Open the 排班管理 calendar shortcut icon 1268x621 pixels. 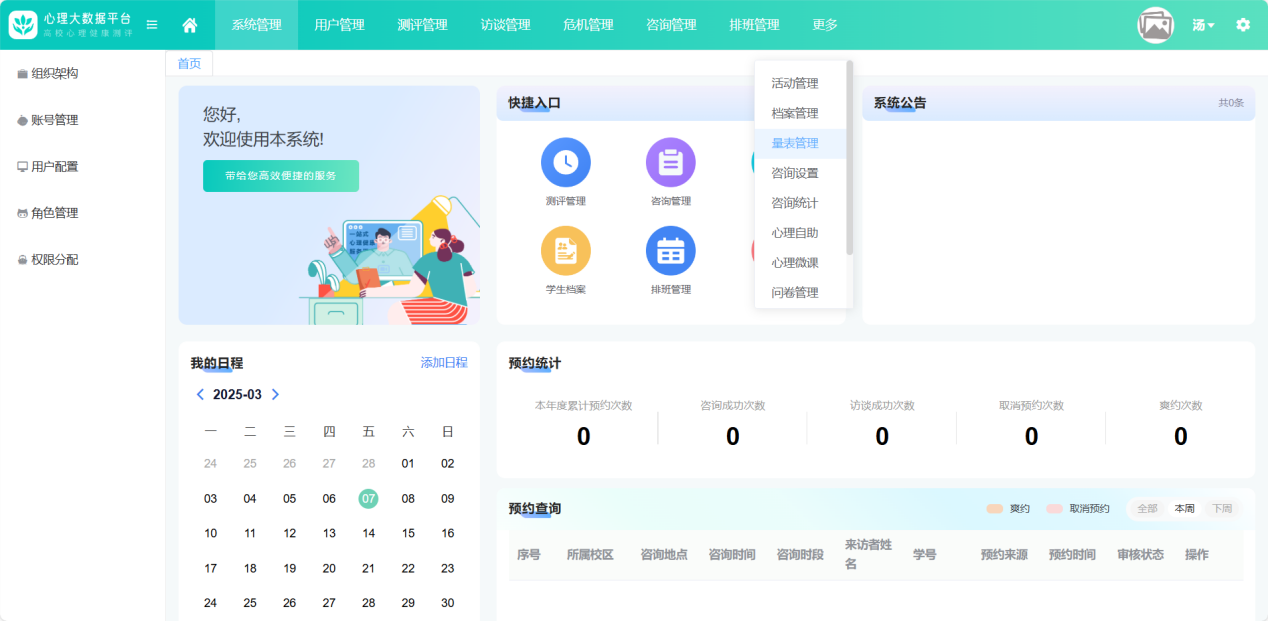pyautogui.click(x=670, y=250)
